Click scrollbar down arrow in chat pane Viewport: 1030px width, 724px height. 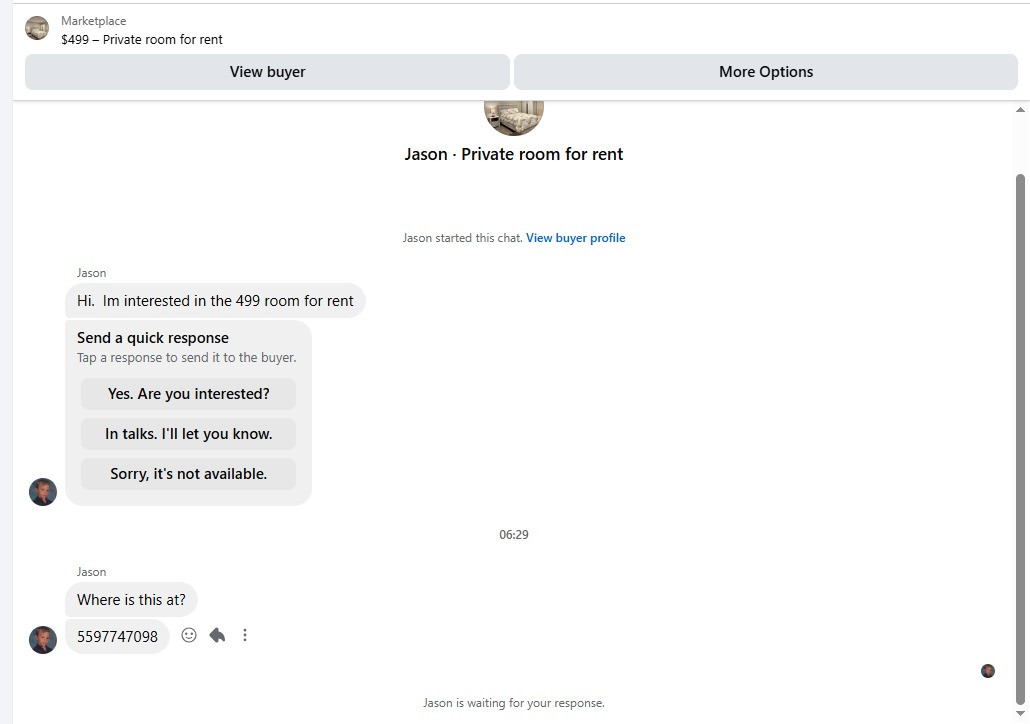(x=1020, y=713)
